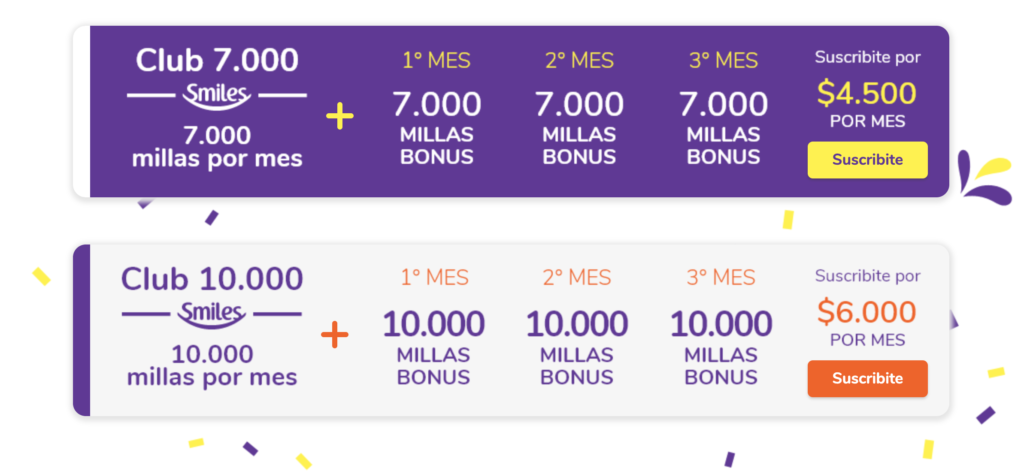Select the Club 7.000 title
Image resolution: width=1024 pixels, height=471 pixels.
point(217,60)
